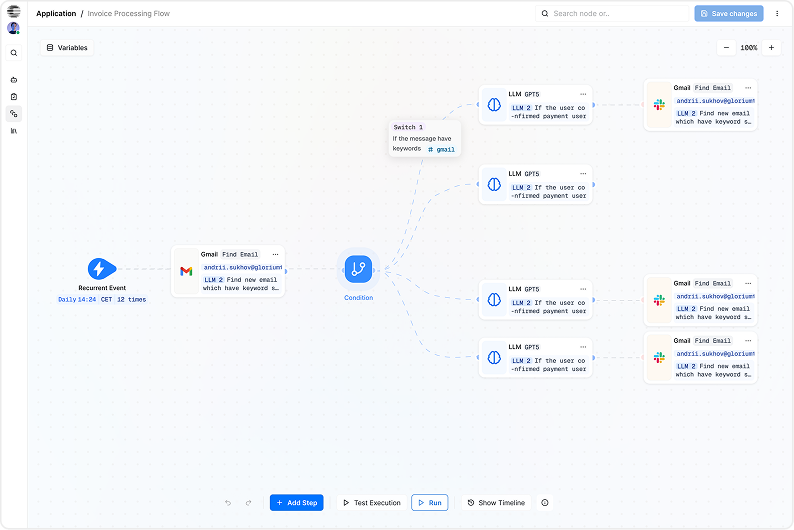Open the options menu on left Gmail Find Email node
Screen dimensions: 794x530
click(276, 254)
